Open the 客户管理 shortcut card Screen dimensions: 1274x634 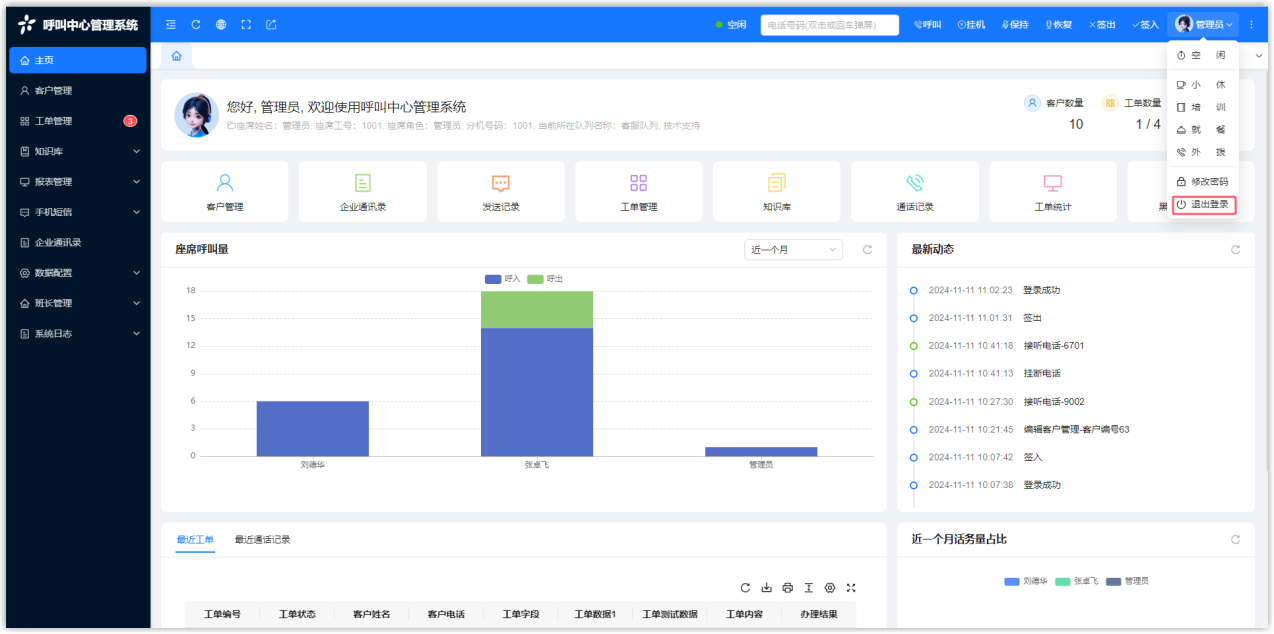(x=225, y=192)
